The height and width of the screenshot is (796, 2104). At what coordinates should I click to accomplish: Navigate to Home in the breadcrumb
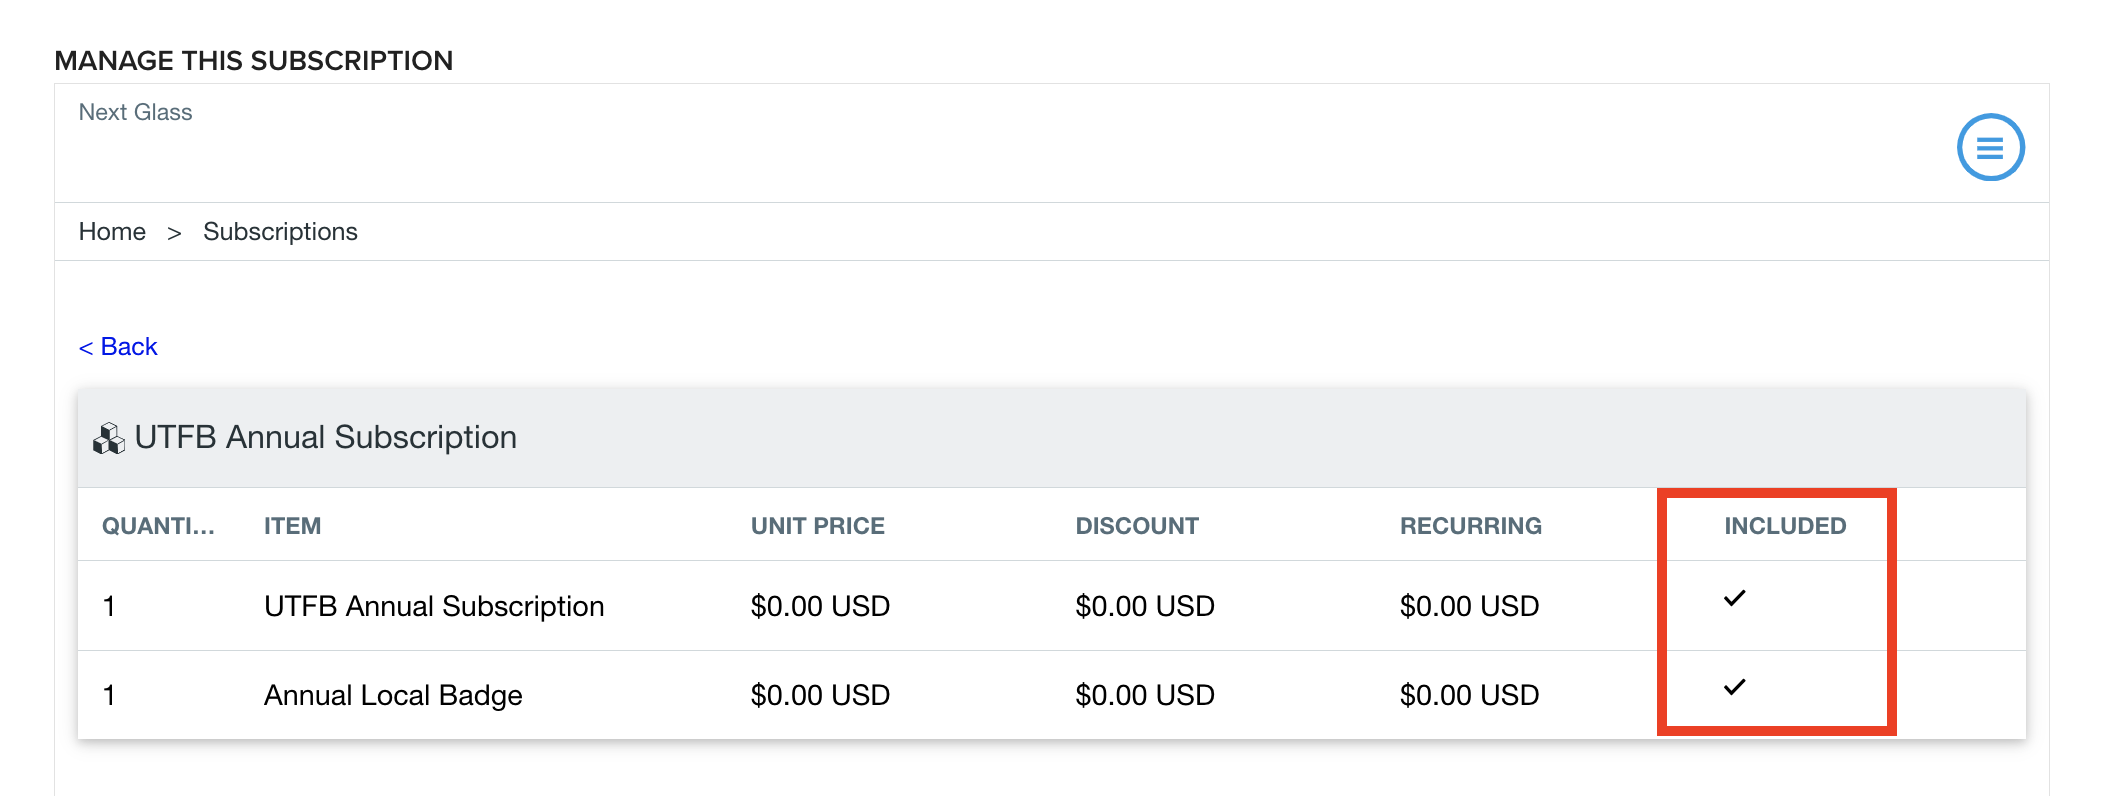[x=112, y=232]
